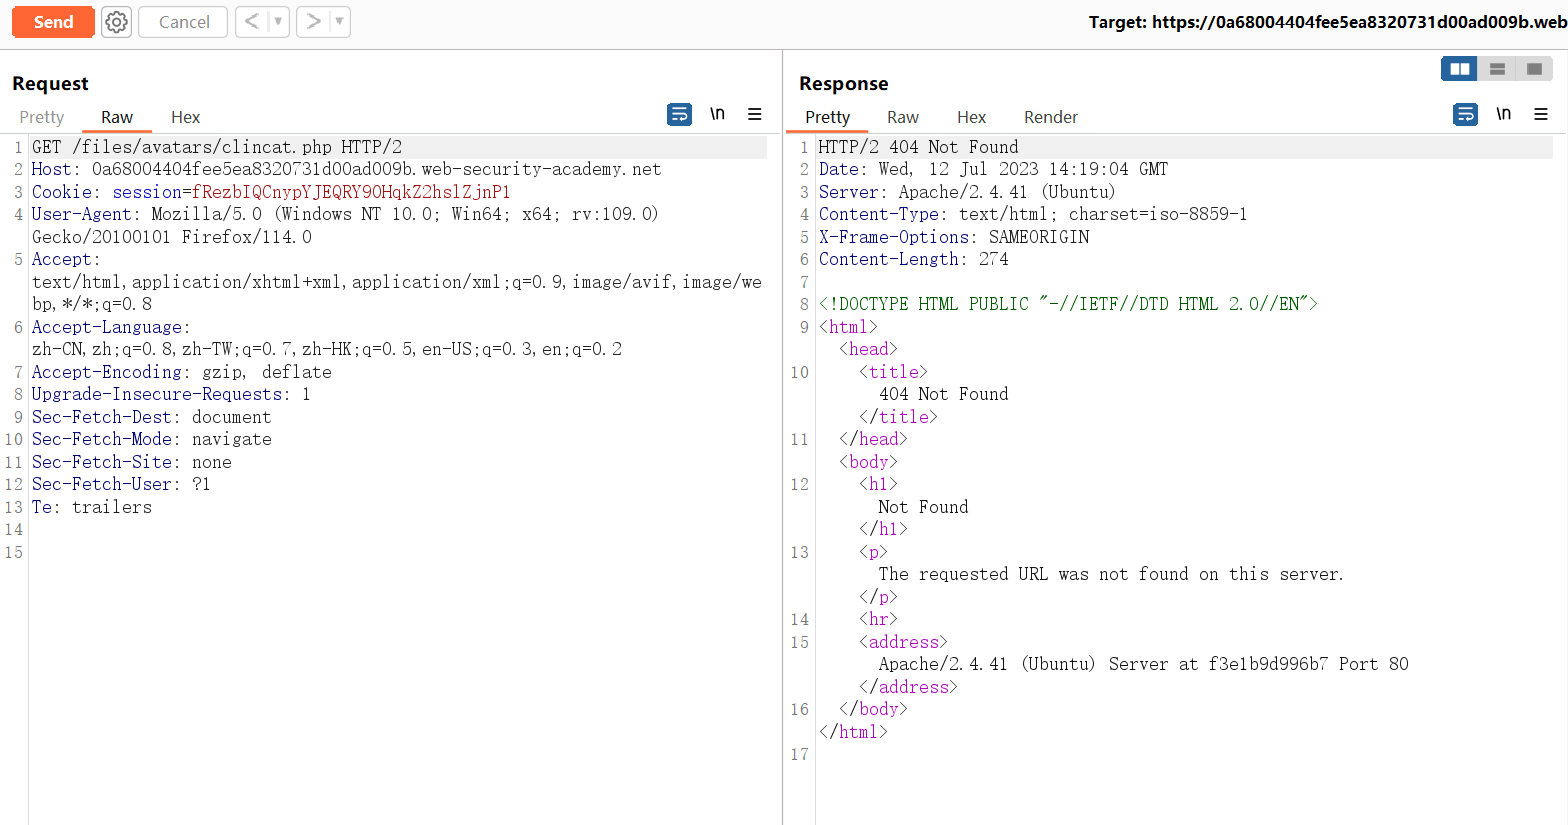Open the Request panel hamburger menu
1568x825 pixels.
tap(755, 115)
